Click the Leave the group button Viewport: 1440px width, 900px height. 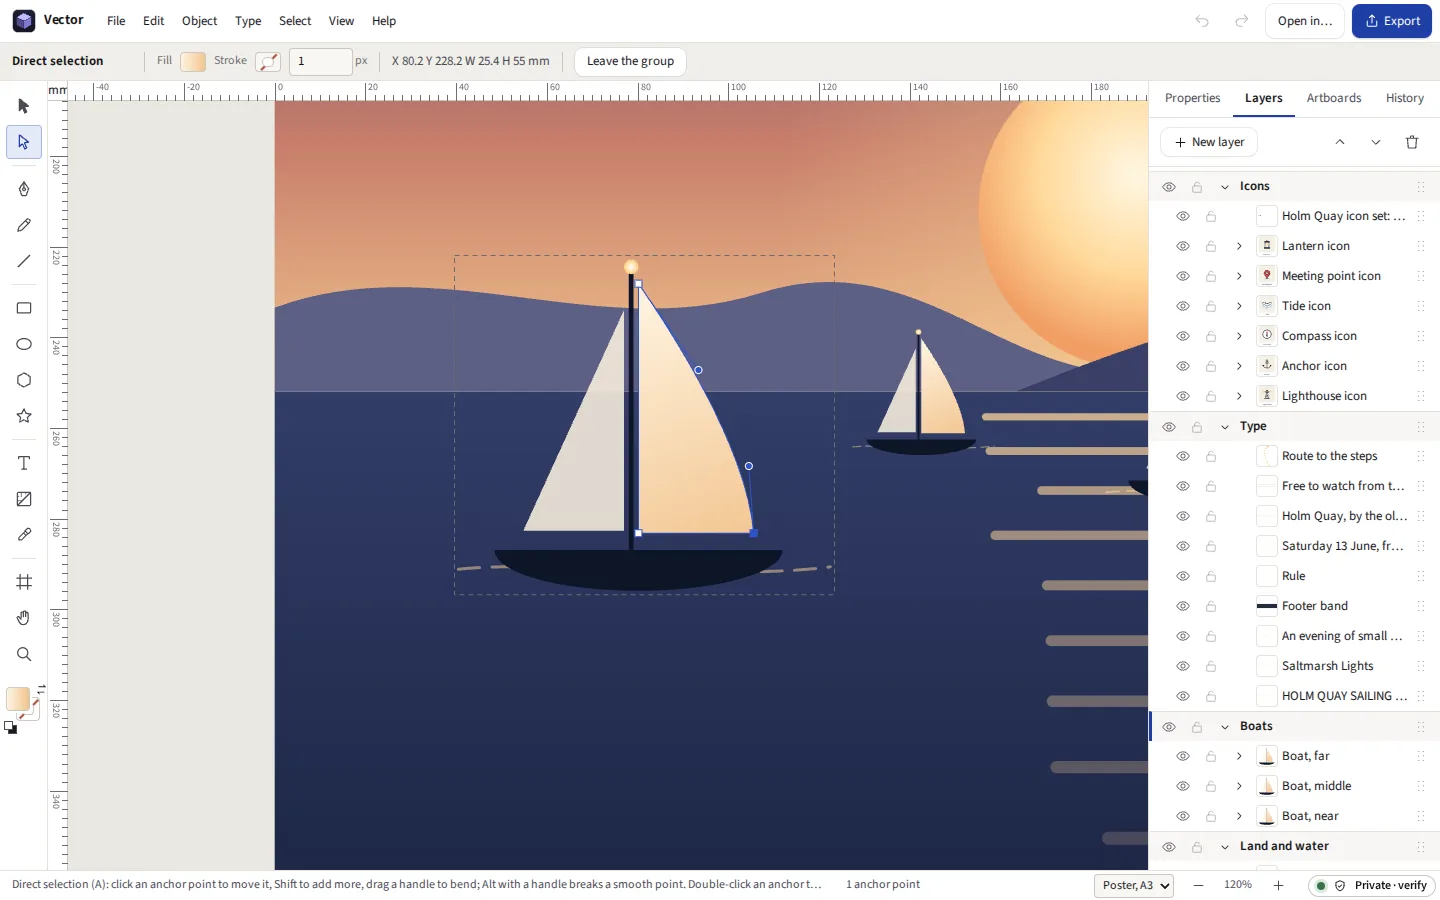coord(630,61)
